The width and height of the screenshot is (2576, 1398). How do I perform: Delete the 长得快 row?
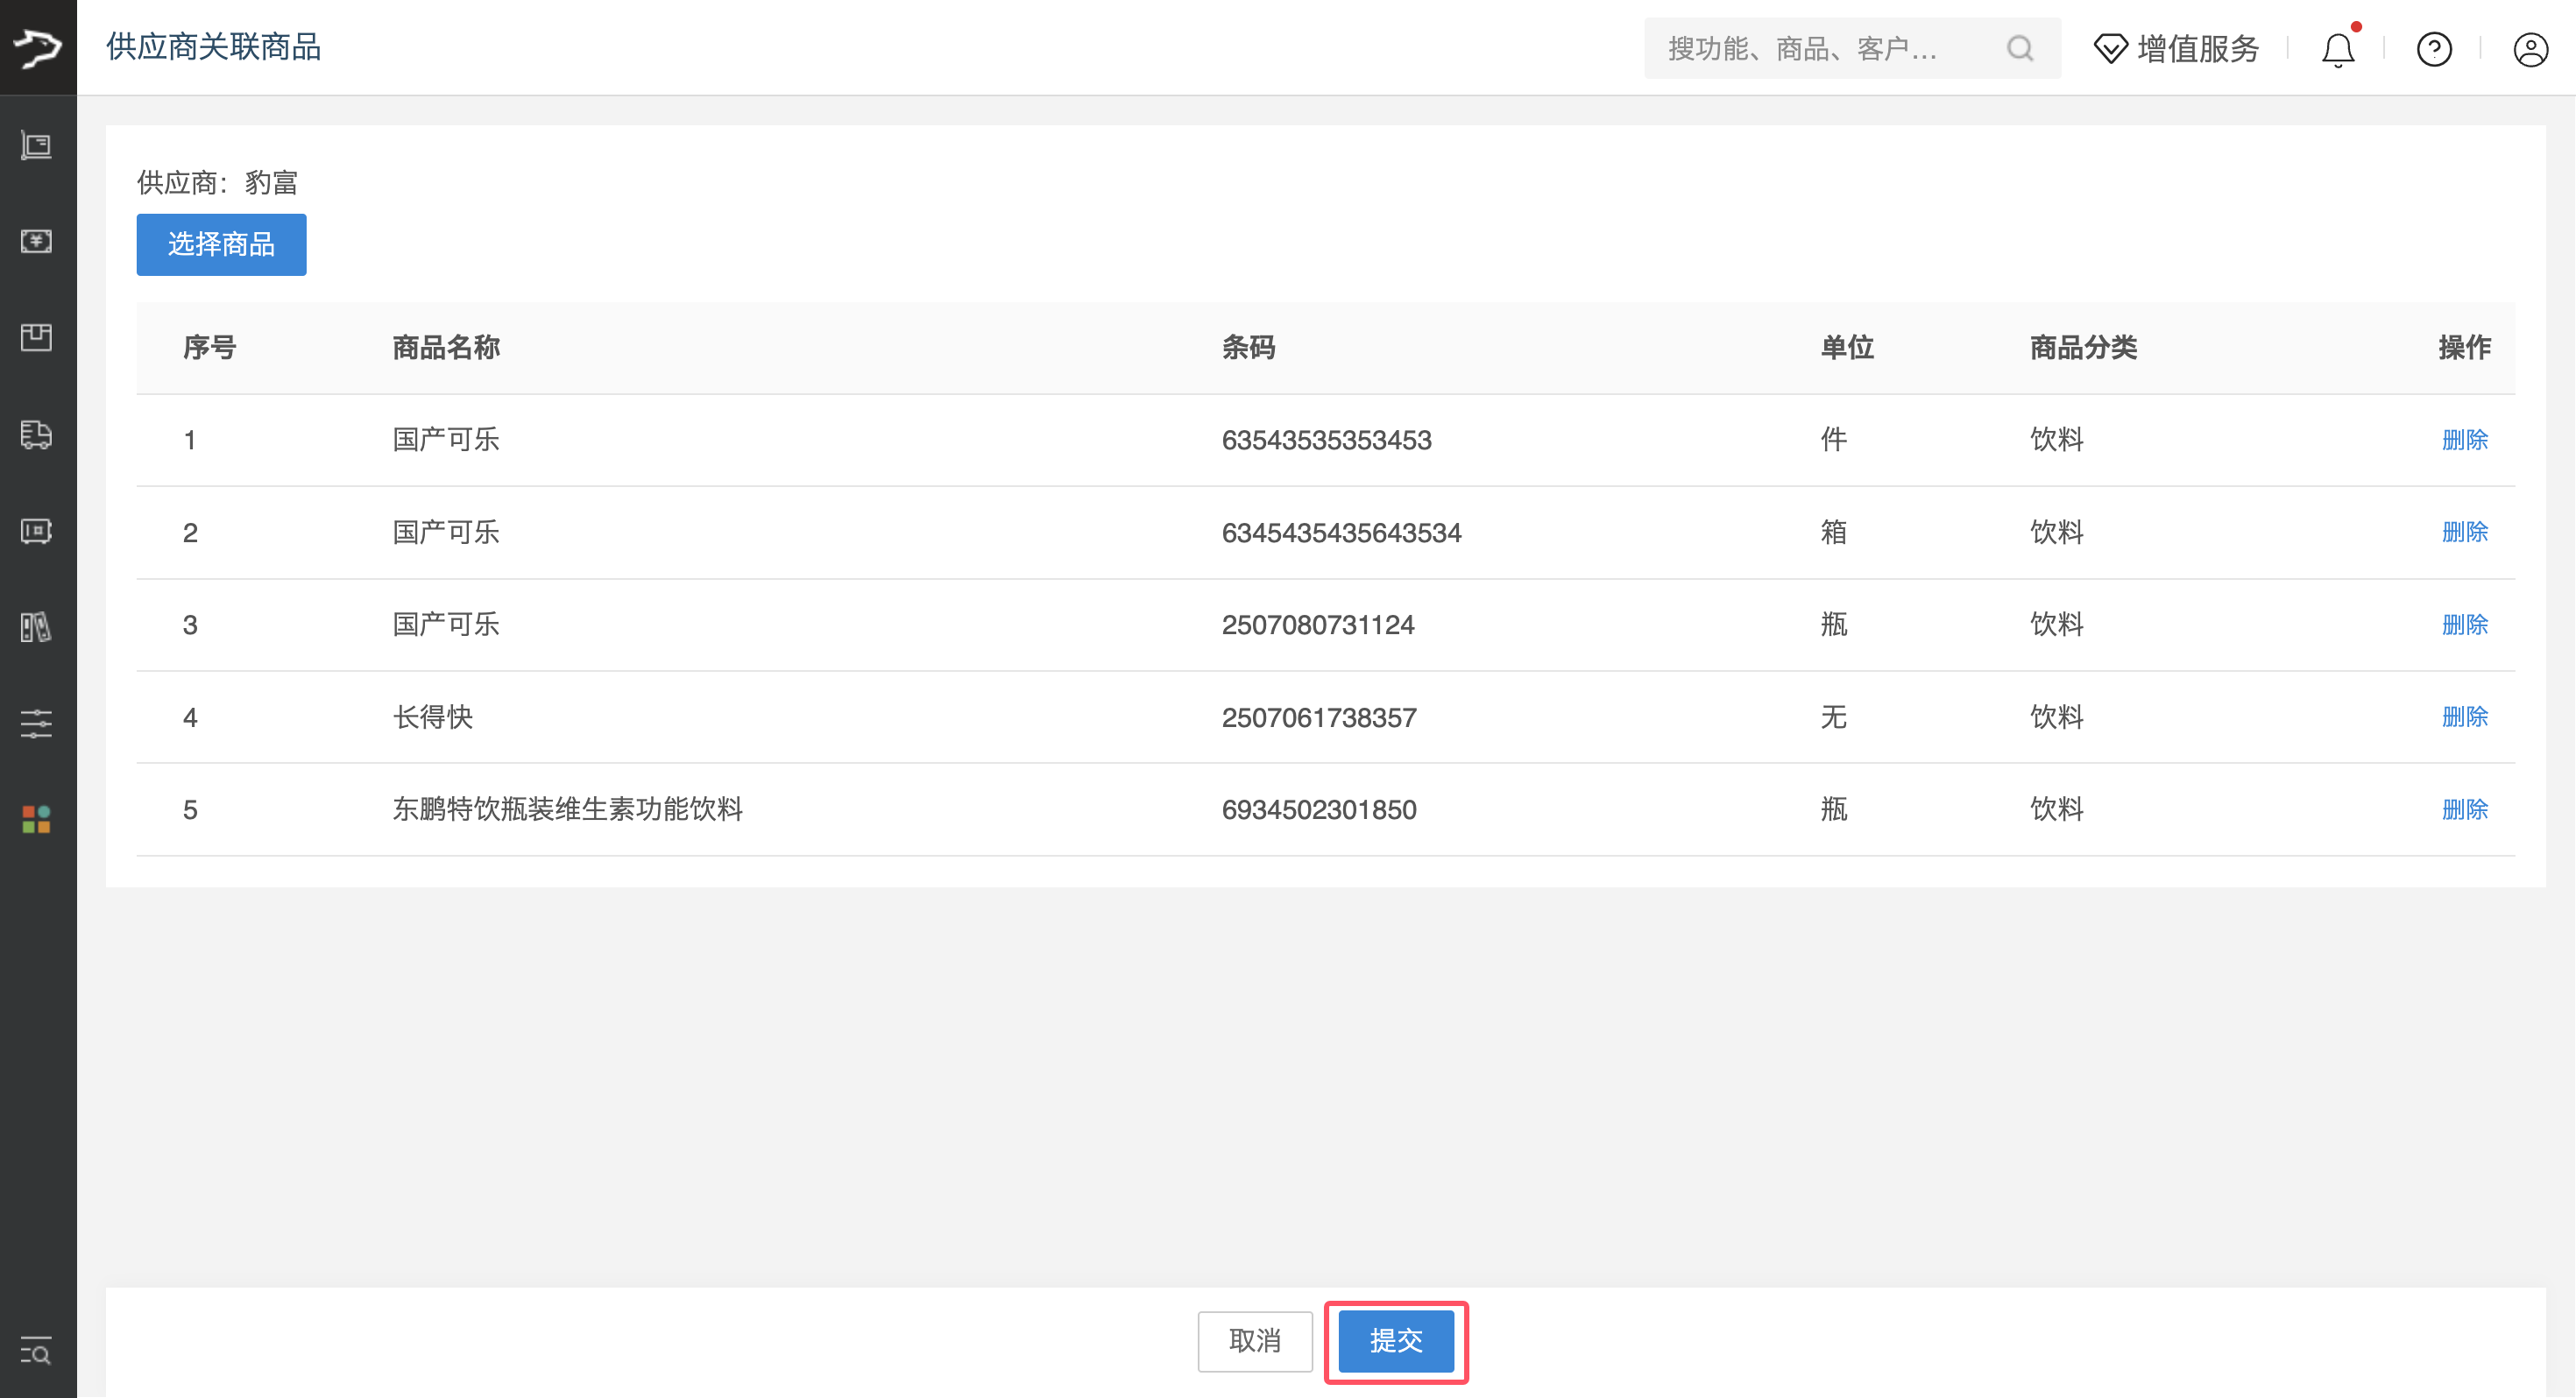2464,717
